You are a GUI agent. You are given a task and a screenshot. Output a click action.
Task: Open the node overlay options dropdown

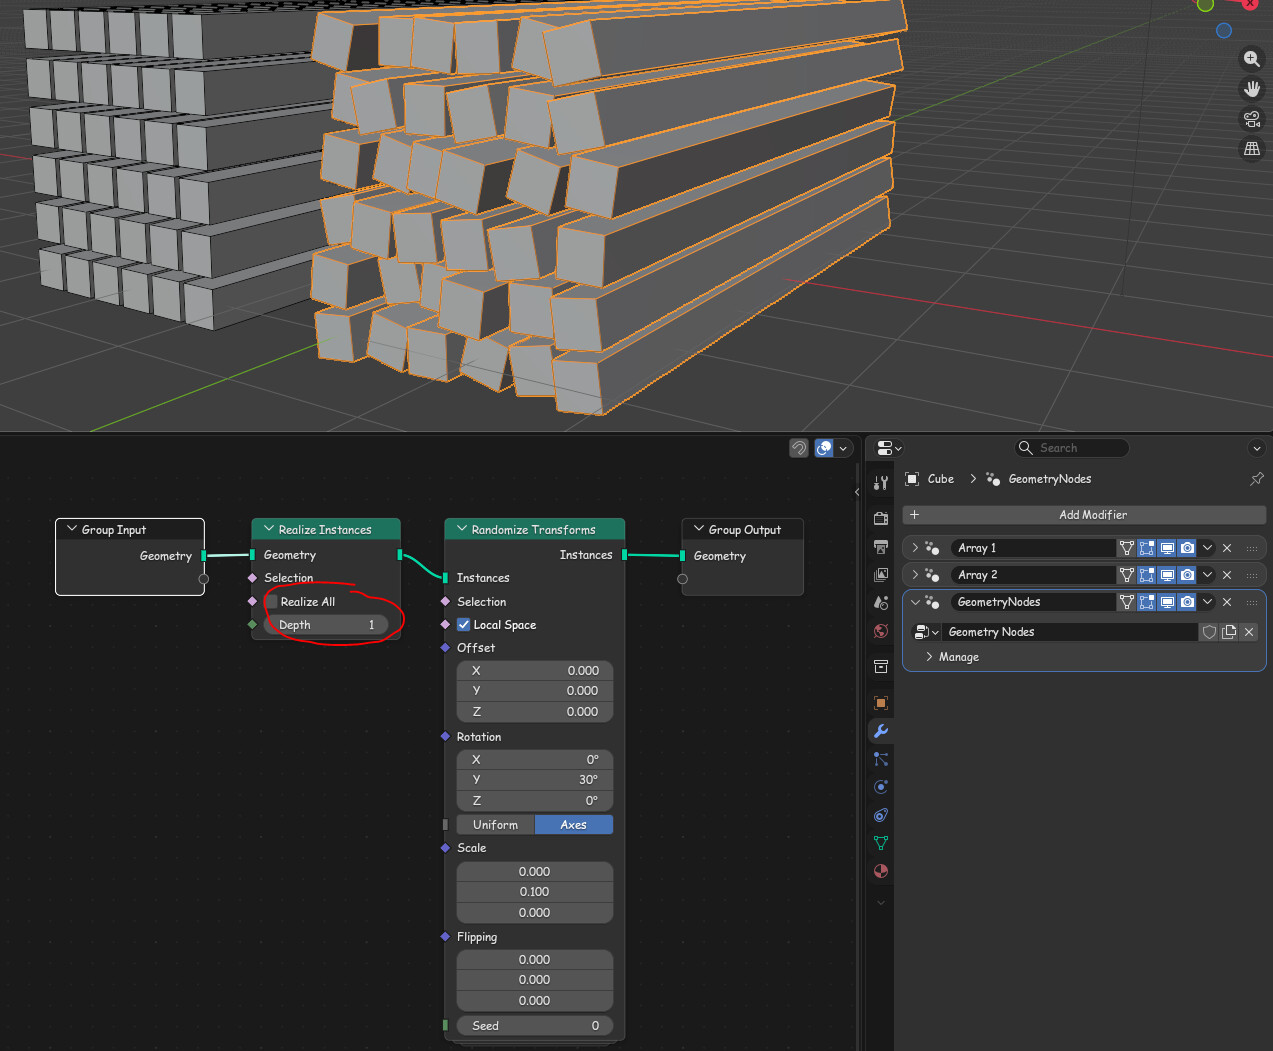tap(843, 448)
